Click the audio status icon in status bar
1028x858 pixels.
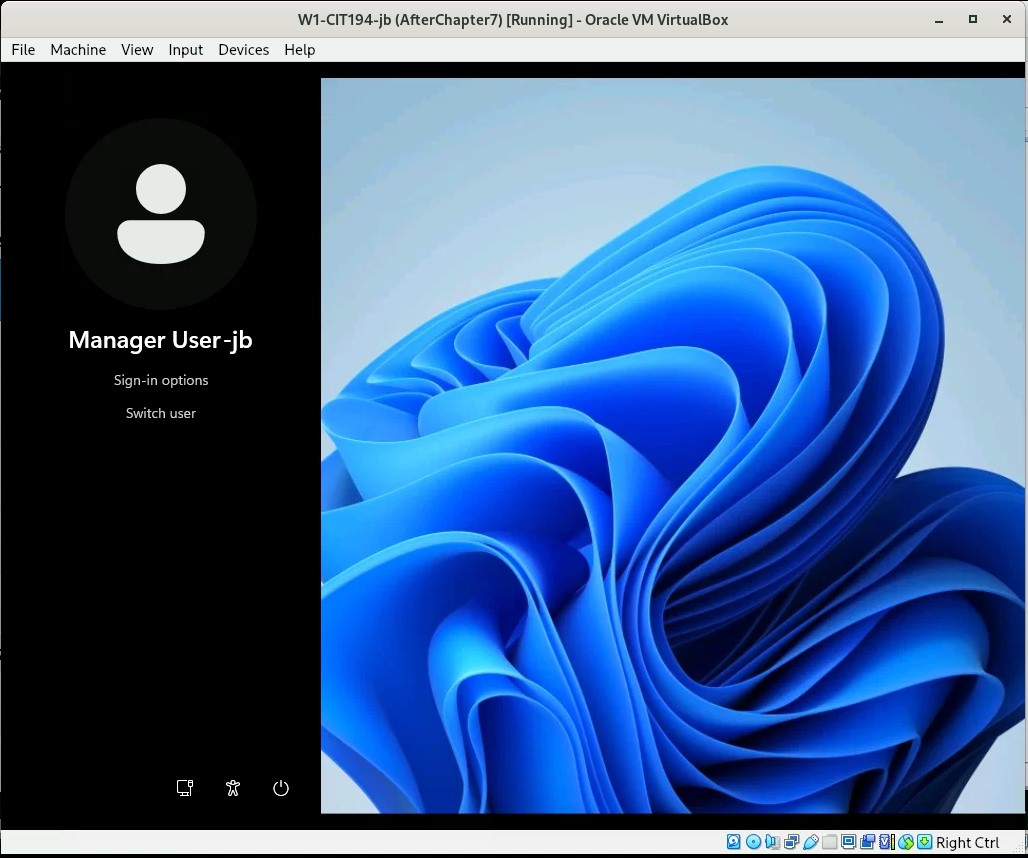pyautogui.click(x=772, y=842)
